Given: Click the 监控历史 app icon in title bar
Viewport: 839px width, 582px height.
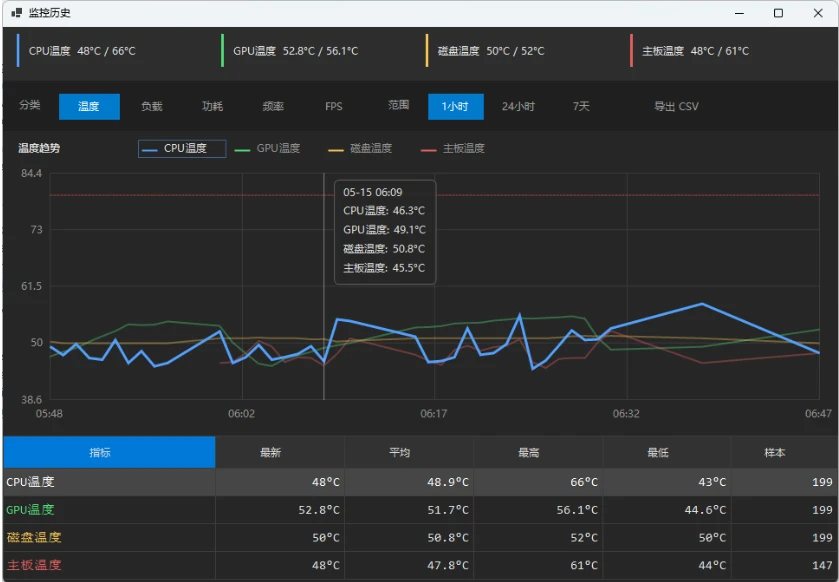Looking at the screenshot, I should tap(17, 13).
